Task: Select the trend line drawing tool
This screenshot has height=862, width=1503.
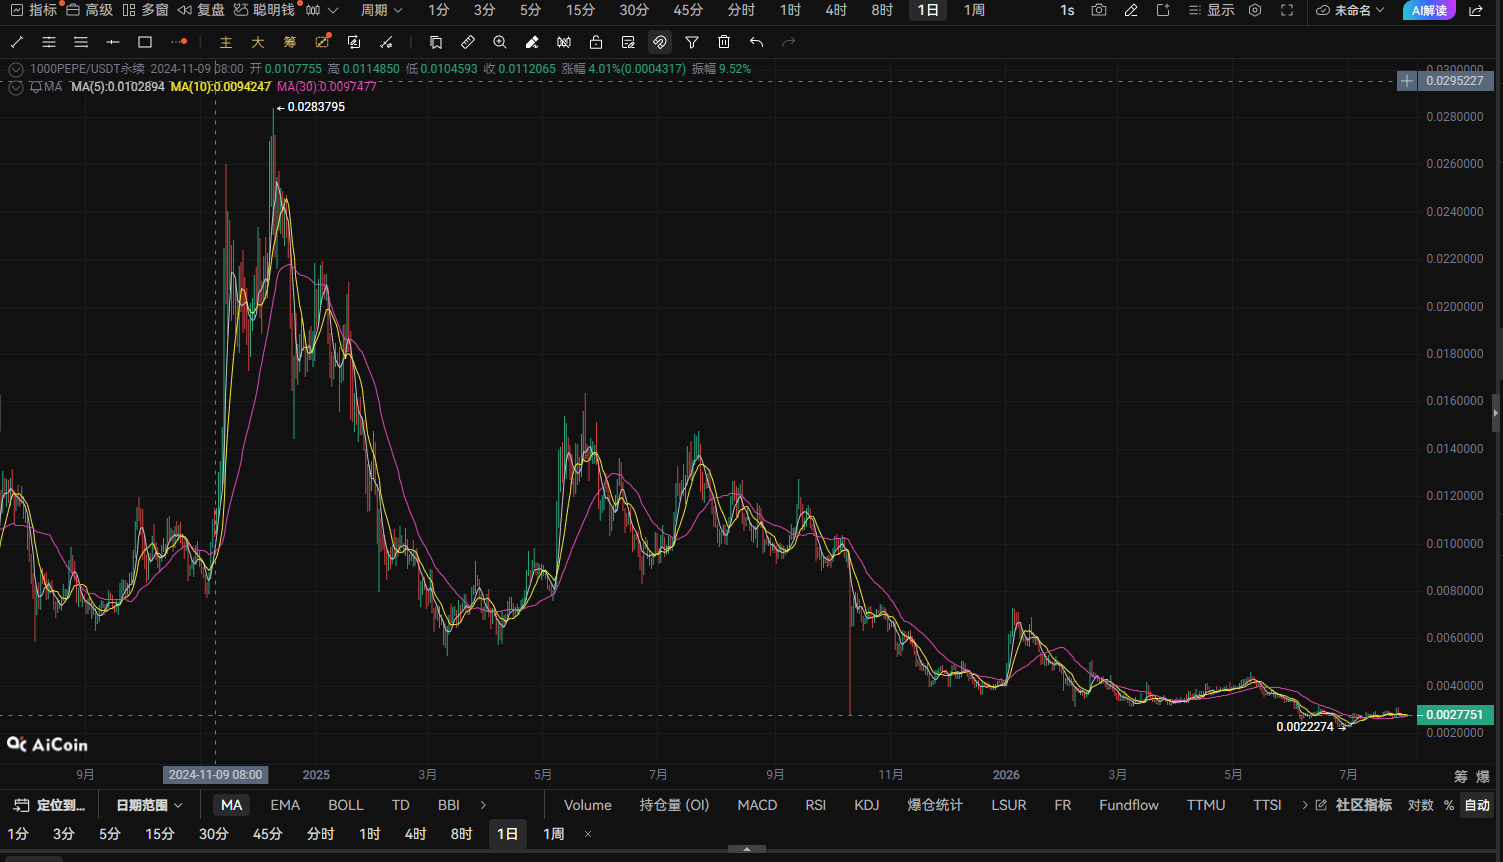Action: pyautogui.click(x=17, y=42)
